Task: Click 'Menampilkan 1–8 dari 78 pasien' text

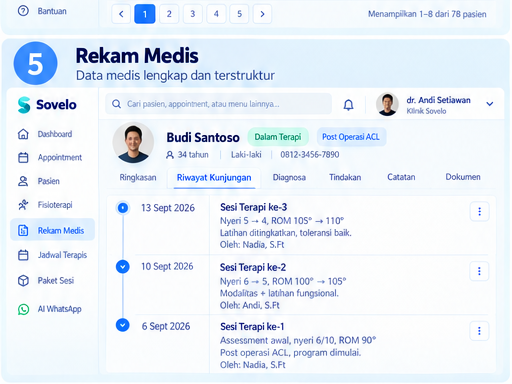Action: [427, 14]
